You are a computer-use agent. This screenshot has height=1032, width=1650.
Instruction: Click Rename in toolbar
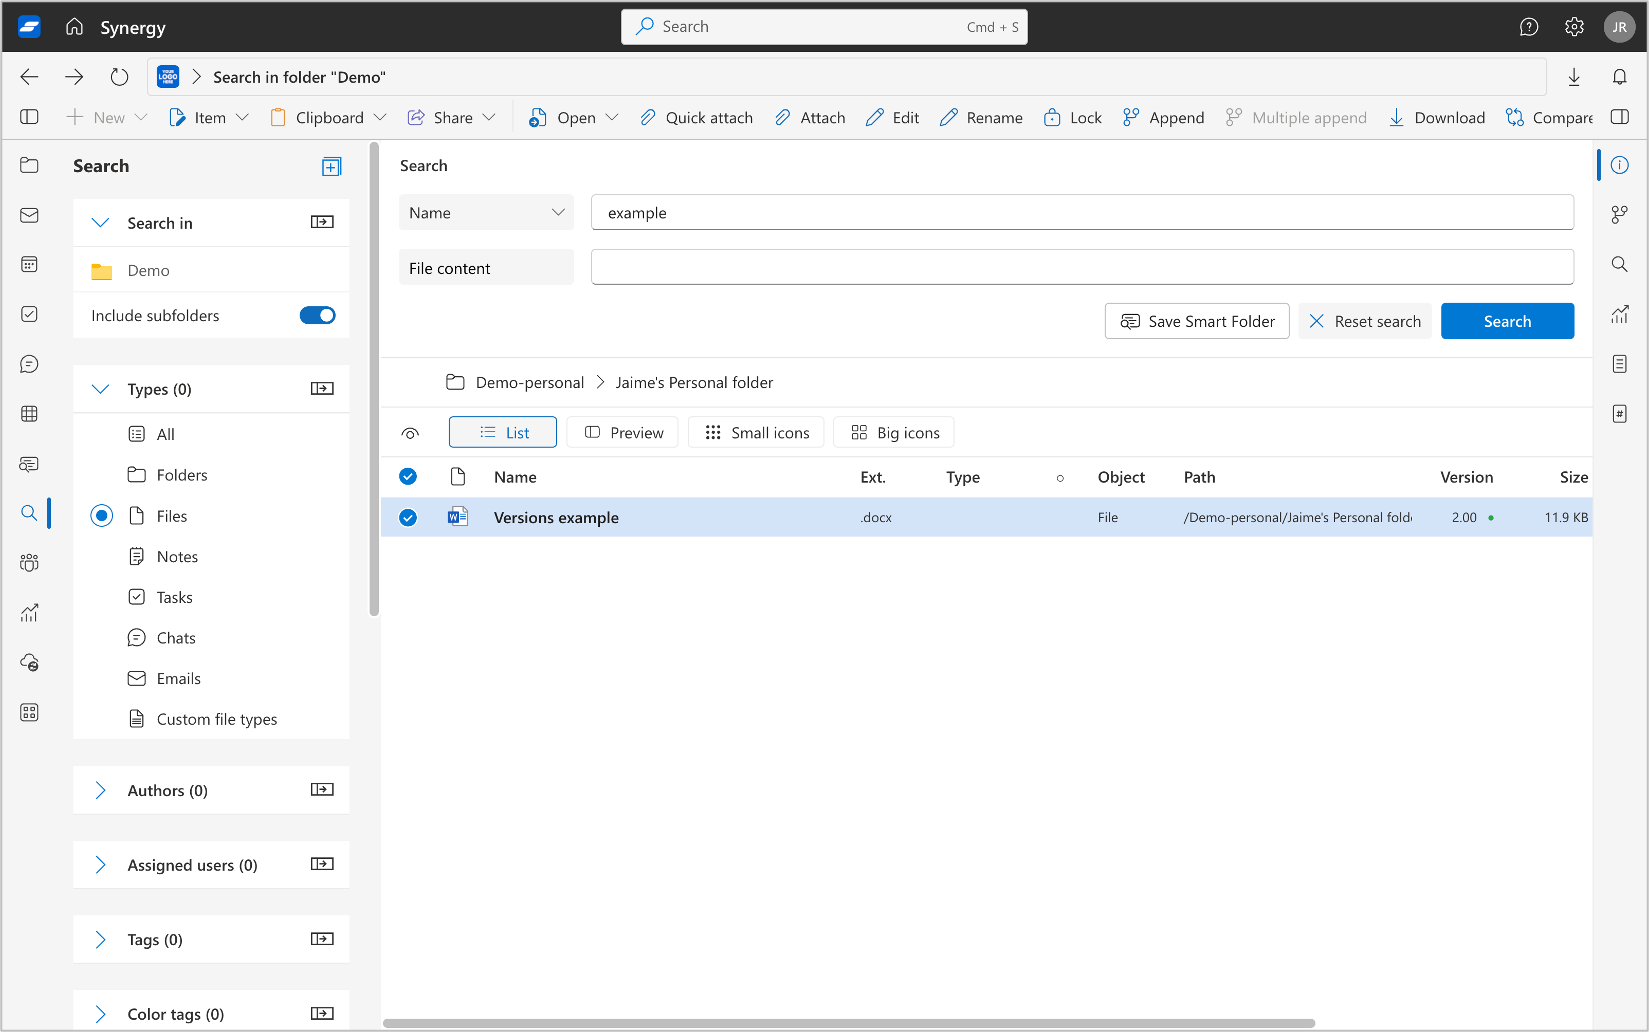[981, 117]
